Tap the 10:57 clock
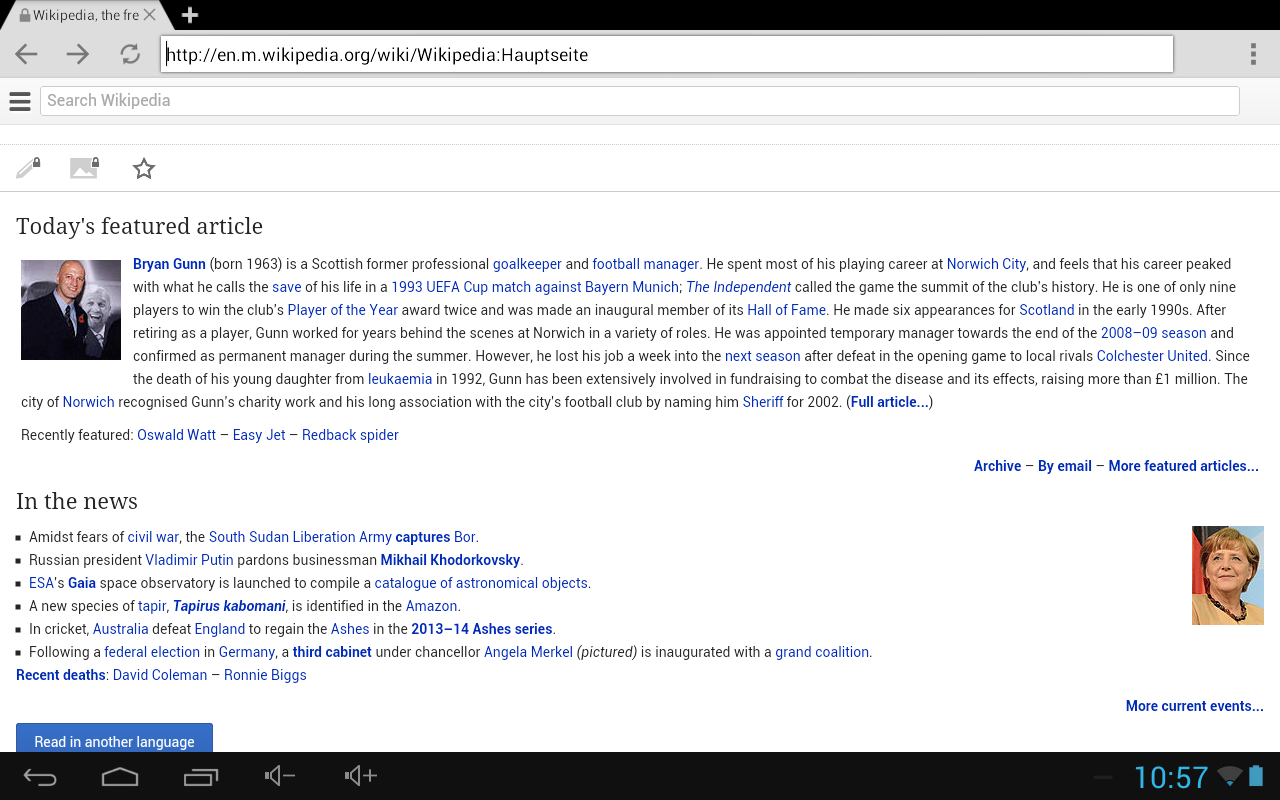The height and width of the screenshot is (800, 1280). [x=1171, y=777]
